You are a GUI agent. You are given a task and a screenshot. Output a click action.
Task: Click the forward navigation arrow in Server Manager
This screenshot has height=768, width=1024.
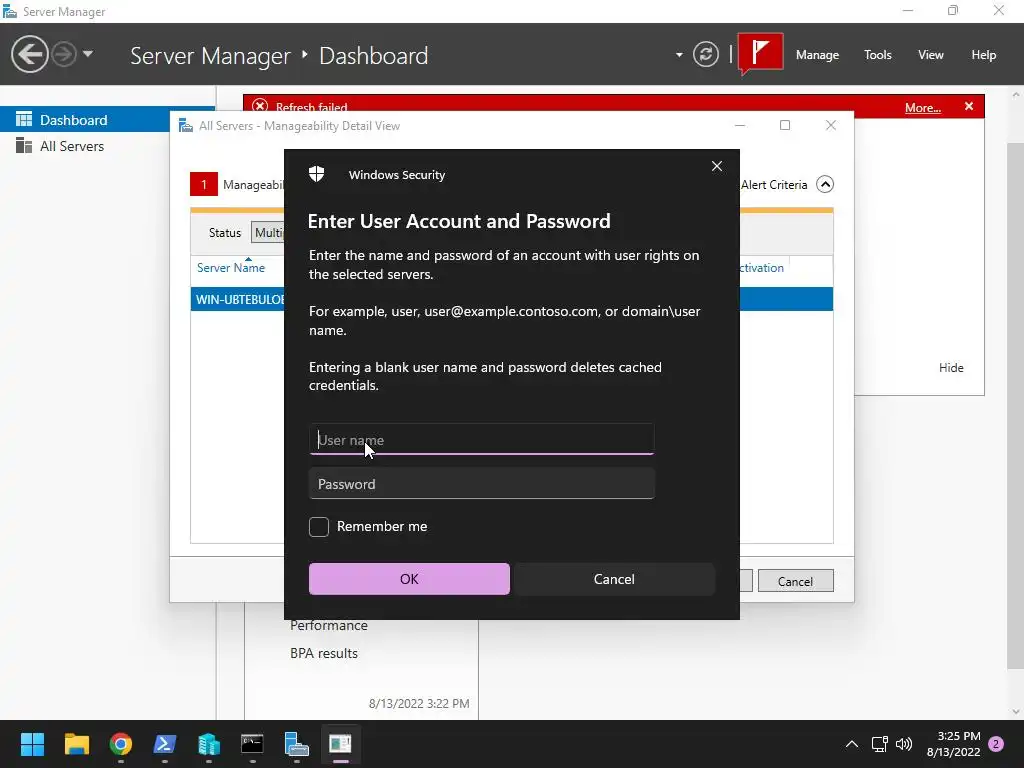[x=64, y=54]
